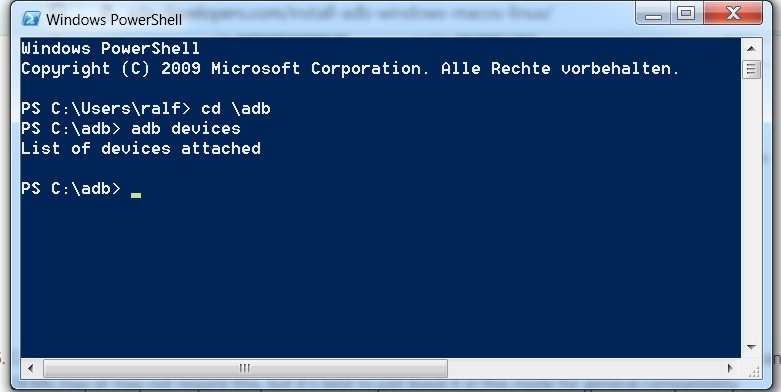Click the blinking cursor at the prompt
Screen dimensions: 781x392
[135, 195]
